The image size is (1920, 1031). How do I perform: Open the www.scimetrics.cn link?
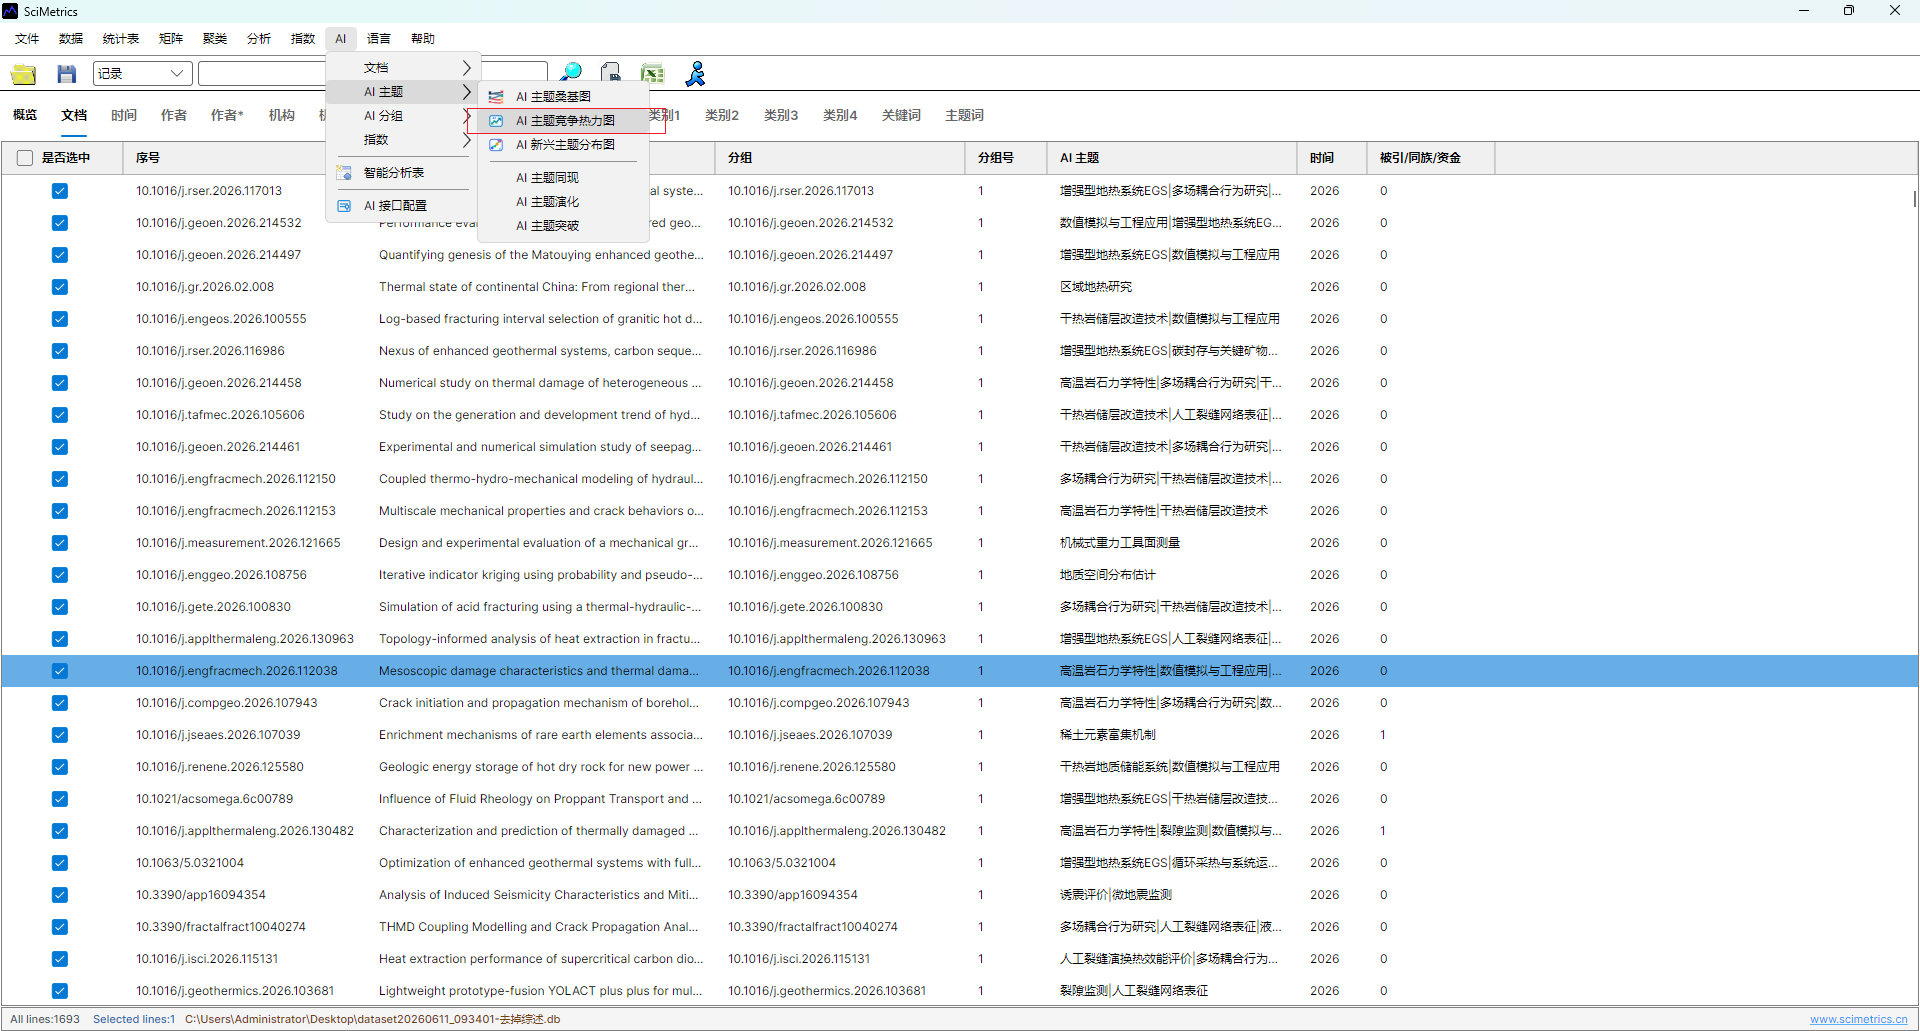1858,1020
